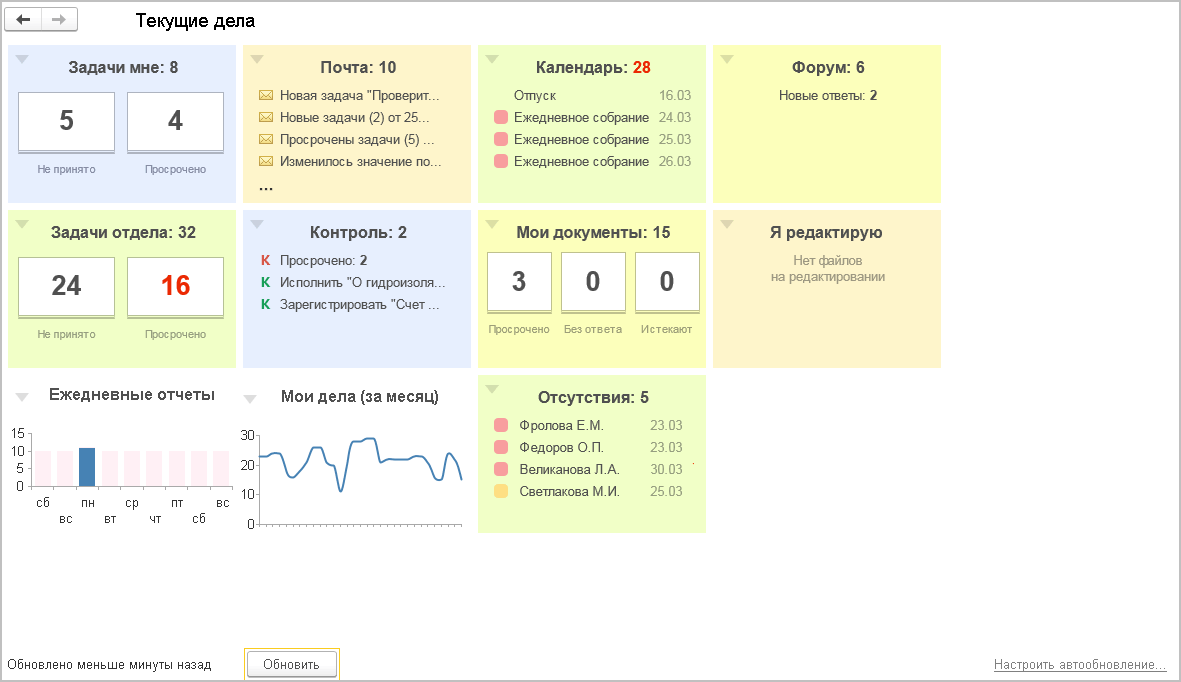Open Исполнить "О гидроизоля... control item
The height and width of the screenshot is (682, 1181).
(x=362, y=283)
